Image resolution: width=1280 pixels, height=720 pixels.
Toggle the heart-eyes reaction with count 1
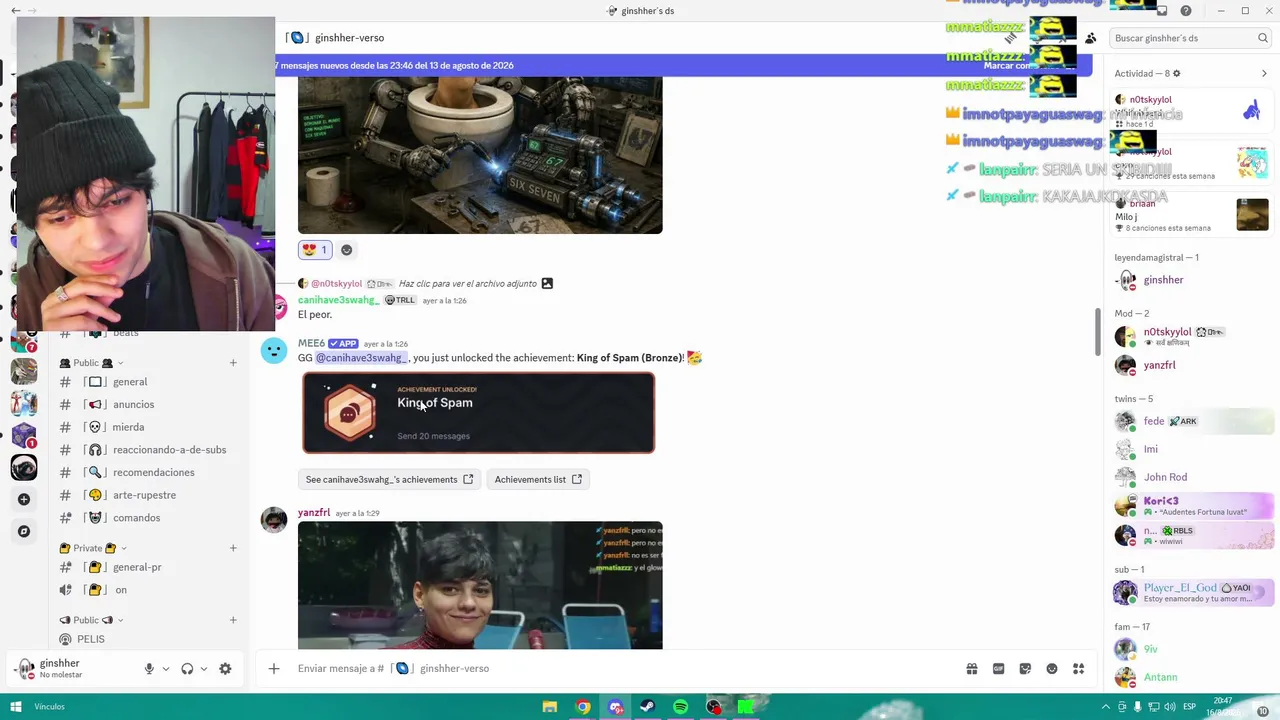coord(314,249)
